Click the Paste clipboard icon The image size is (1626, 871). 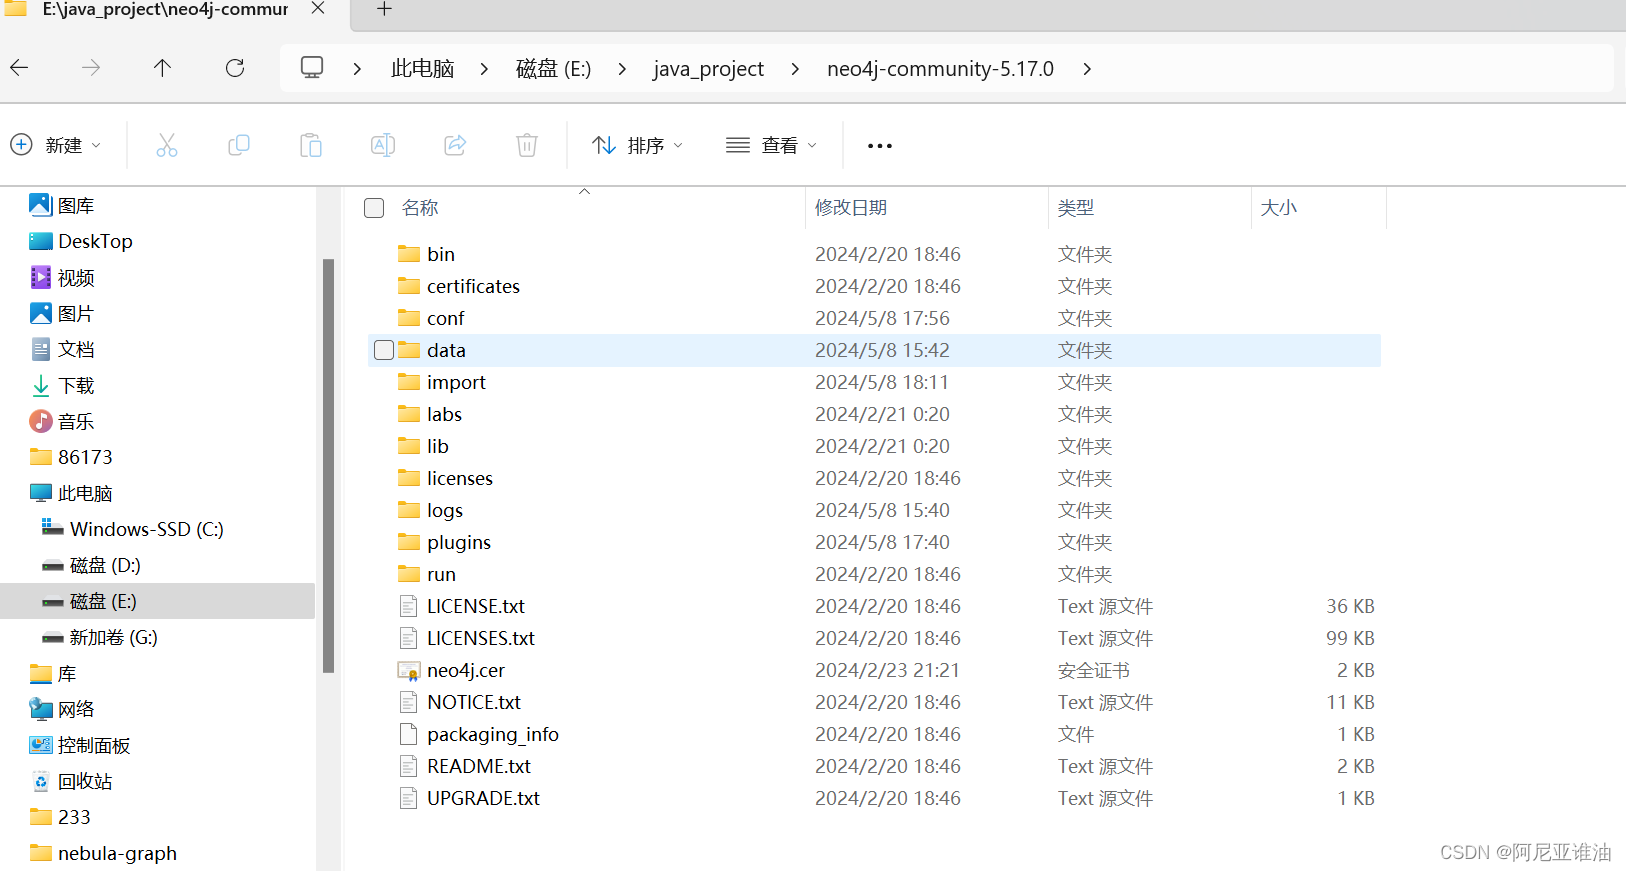click(311, 145)
